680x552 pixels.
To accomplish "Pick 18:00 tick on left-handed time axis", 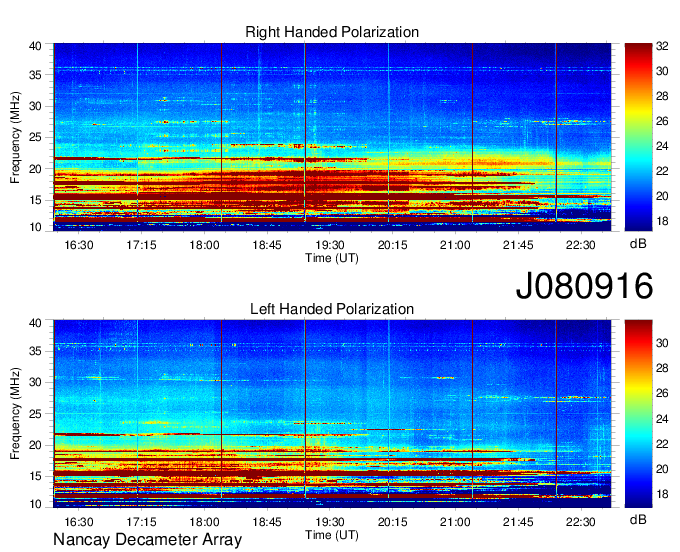I will click(x=204, y=522).
